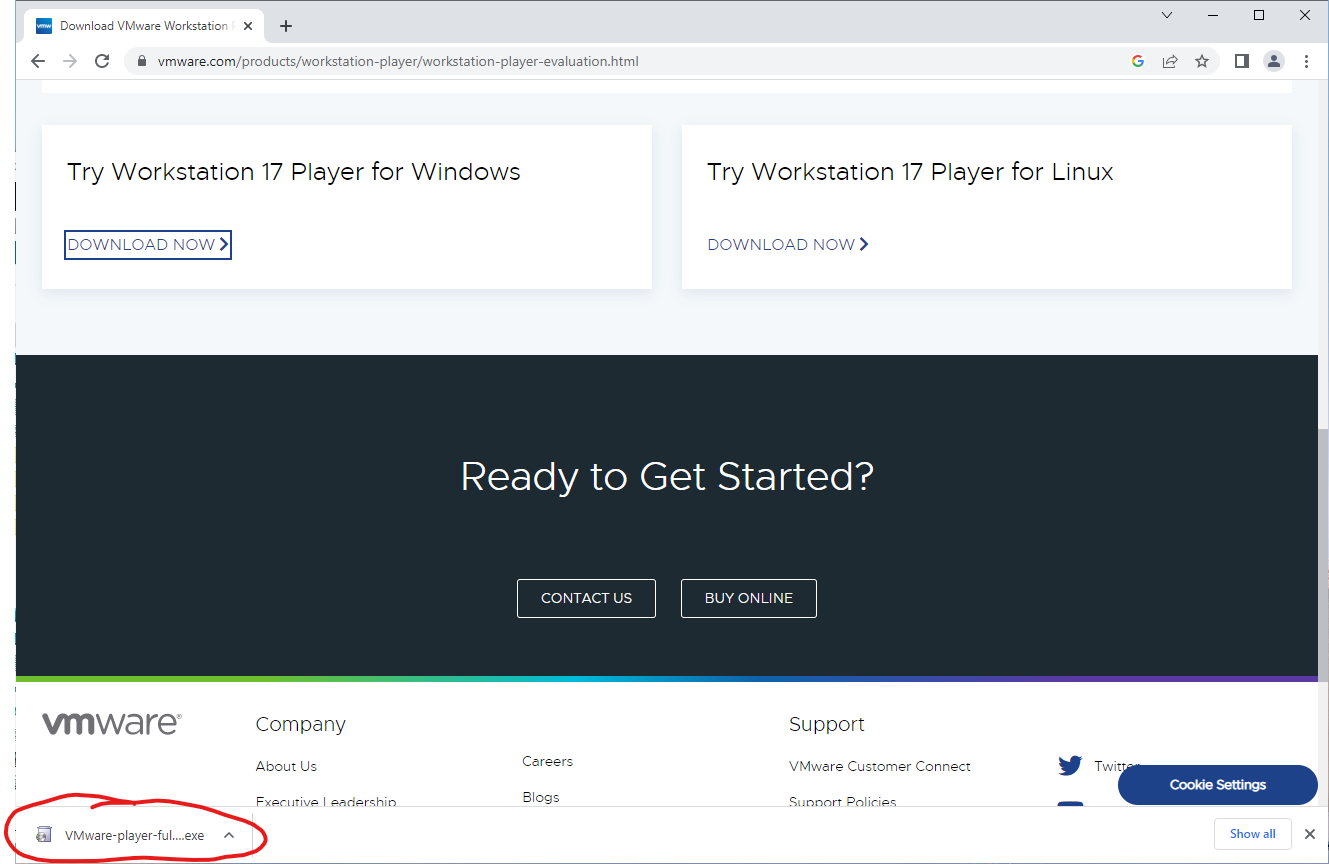Open the Chrome three-dot menu

[1306, 61]
